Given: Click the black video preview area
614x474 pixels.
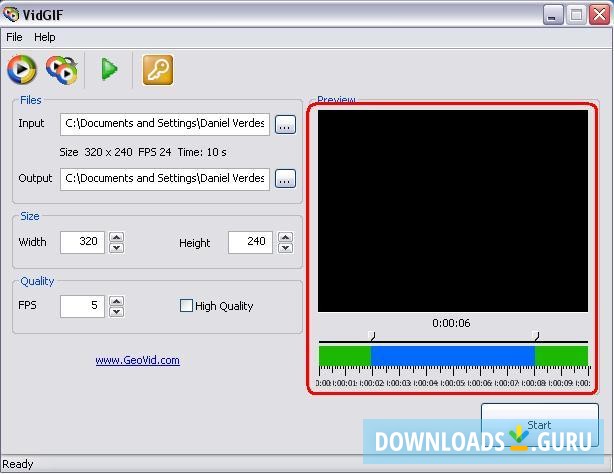Looking at the screenshot, I should point(453,211).
